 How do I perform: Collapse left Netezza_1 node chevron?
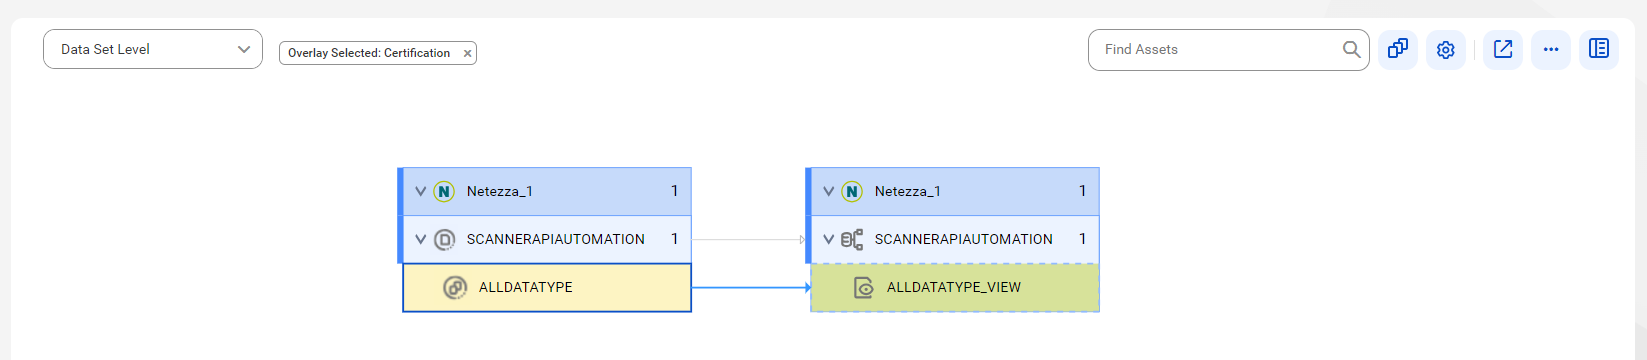tap(421, 191)
